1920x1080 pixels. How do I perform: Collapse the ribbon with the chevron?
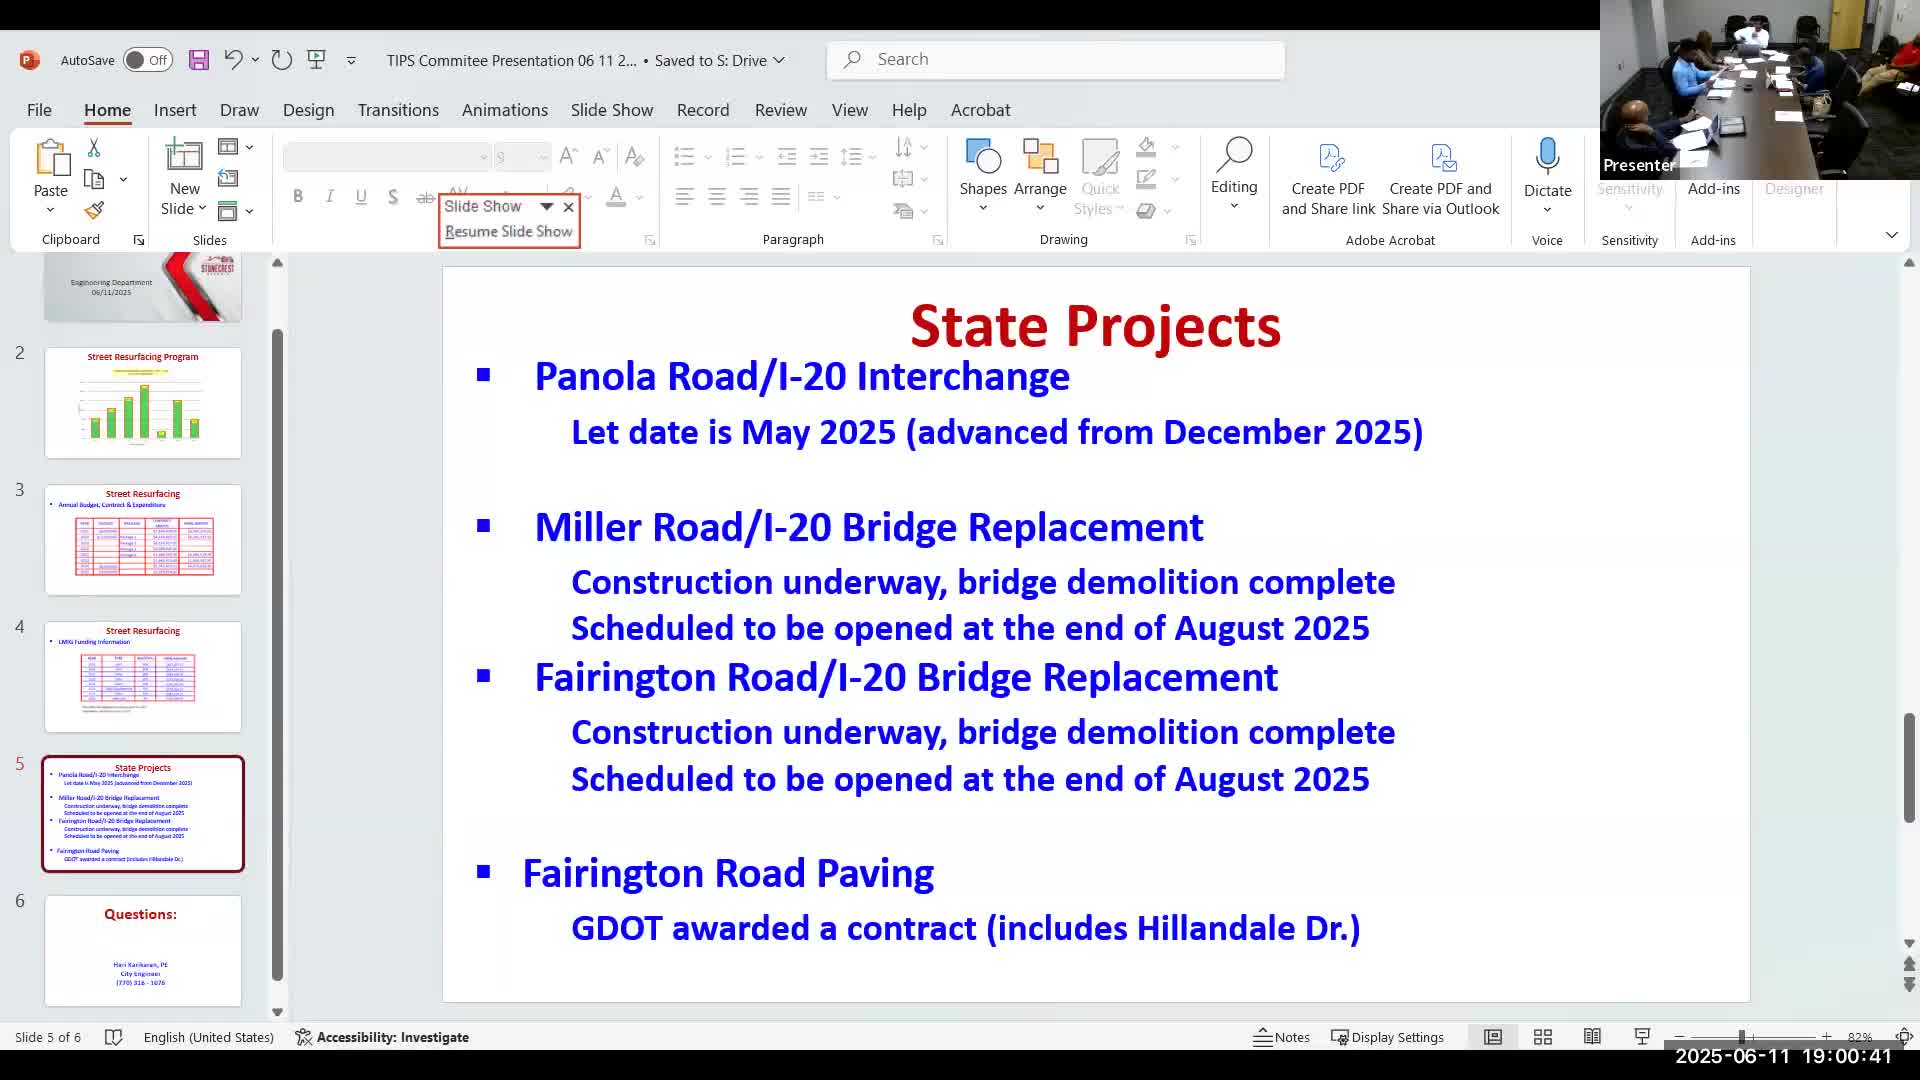click(x=1891, y=235)
